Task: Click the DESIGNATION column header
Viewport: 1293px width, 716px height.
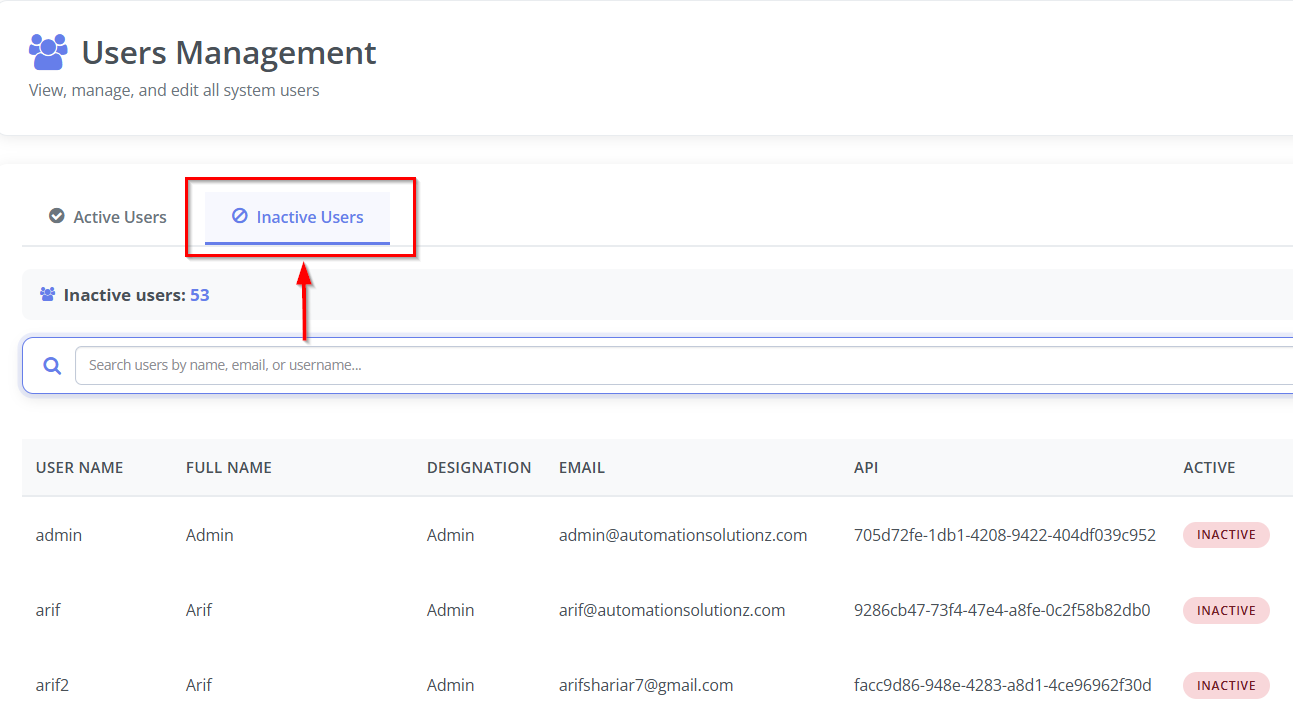Action: point(479,467)
